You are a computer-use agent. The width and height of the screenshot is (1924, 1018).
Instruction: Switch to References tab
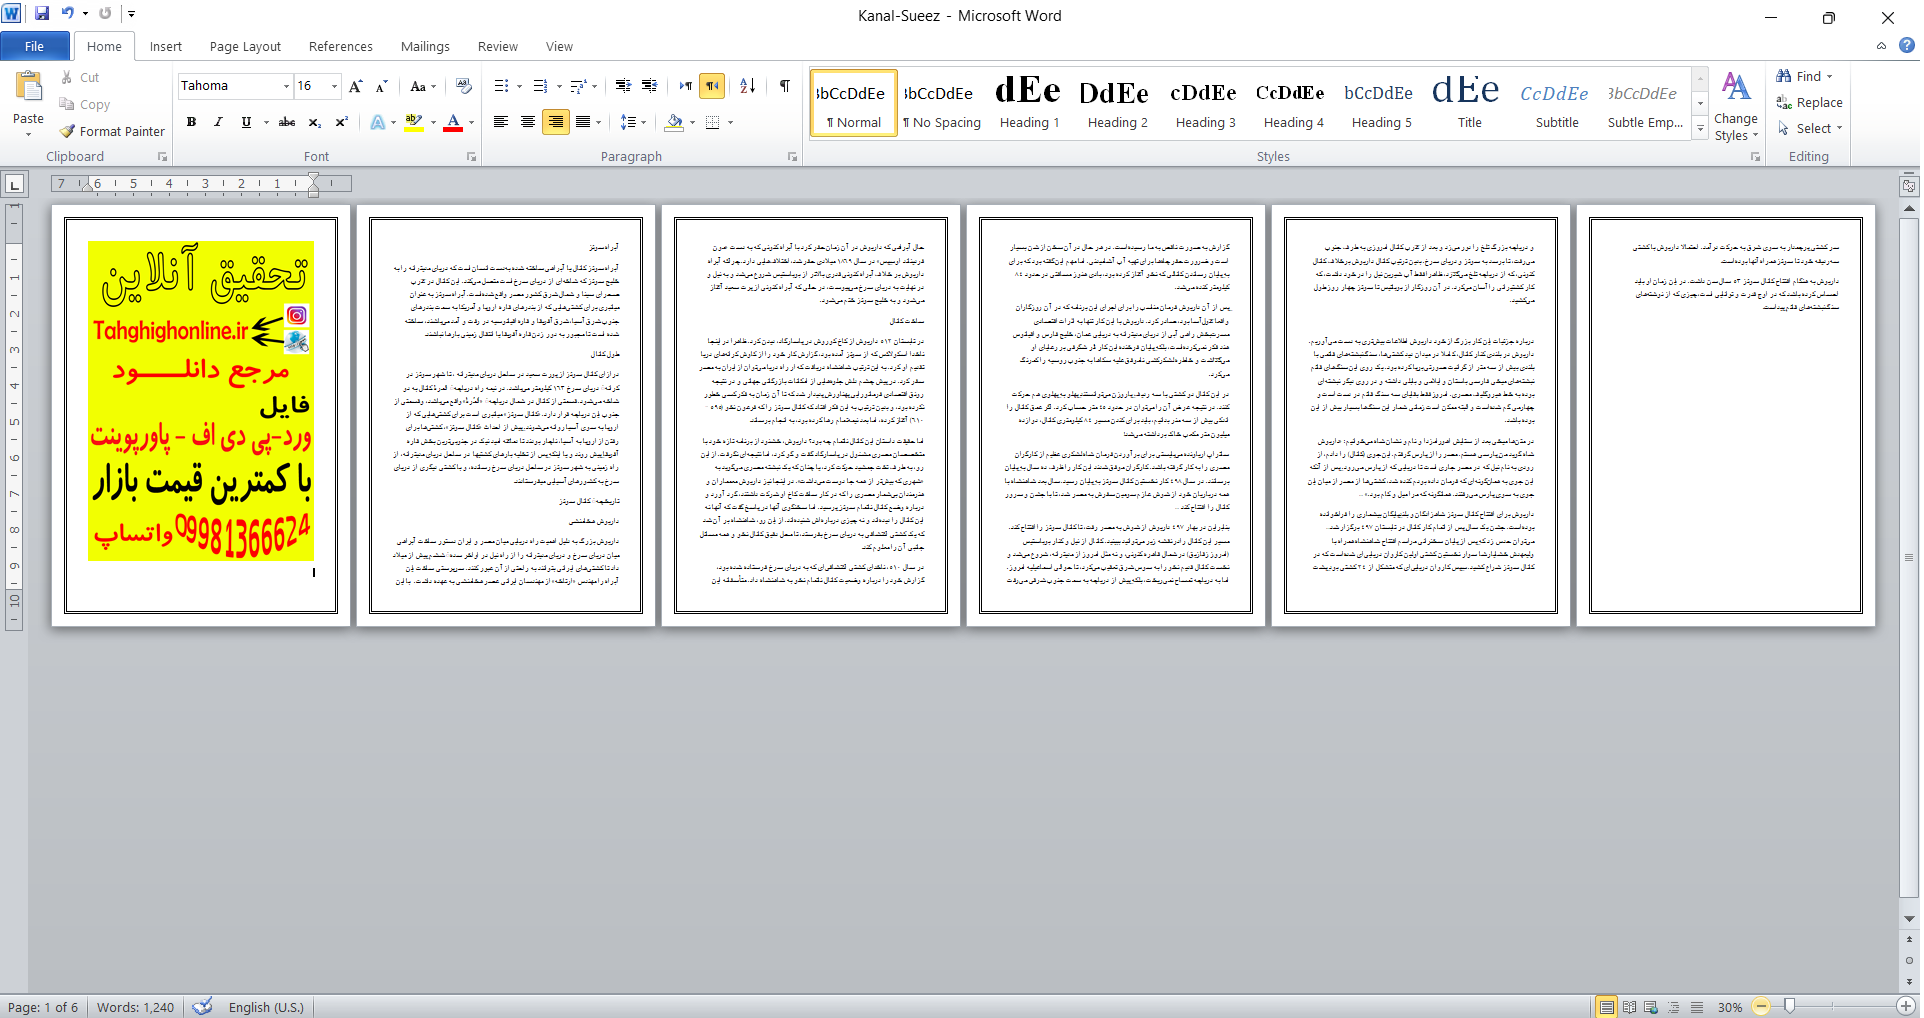(x=341, y=46)
